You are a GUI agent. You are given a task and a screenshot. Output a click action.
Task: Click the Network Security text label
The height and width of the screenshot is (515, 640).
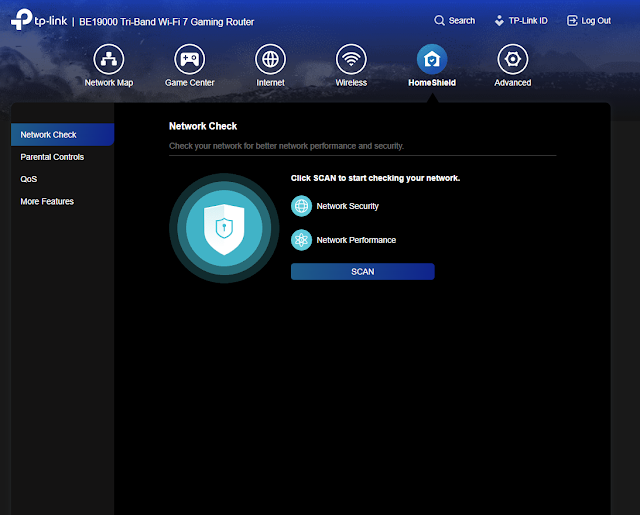pyautogui.click(x=347, y=206)
